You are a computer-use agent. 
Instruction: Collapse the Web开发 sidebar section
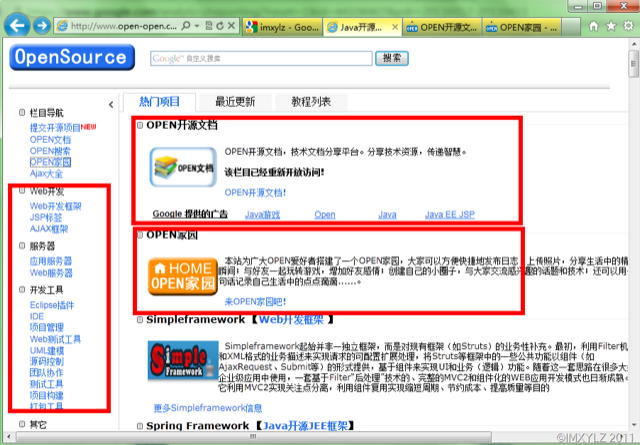pyautogui.click(x=22, y=190)
